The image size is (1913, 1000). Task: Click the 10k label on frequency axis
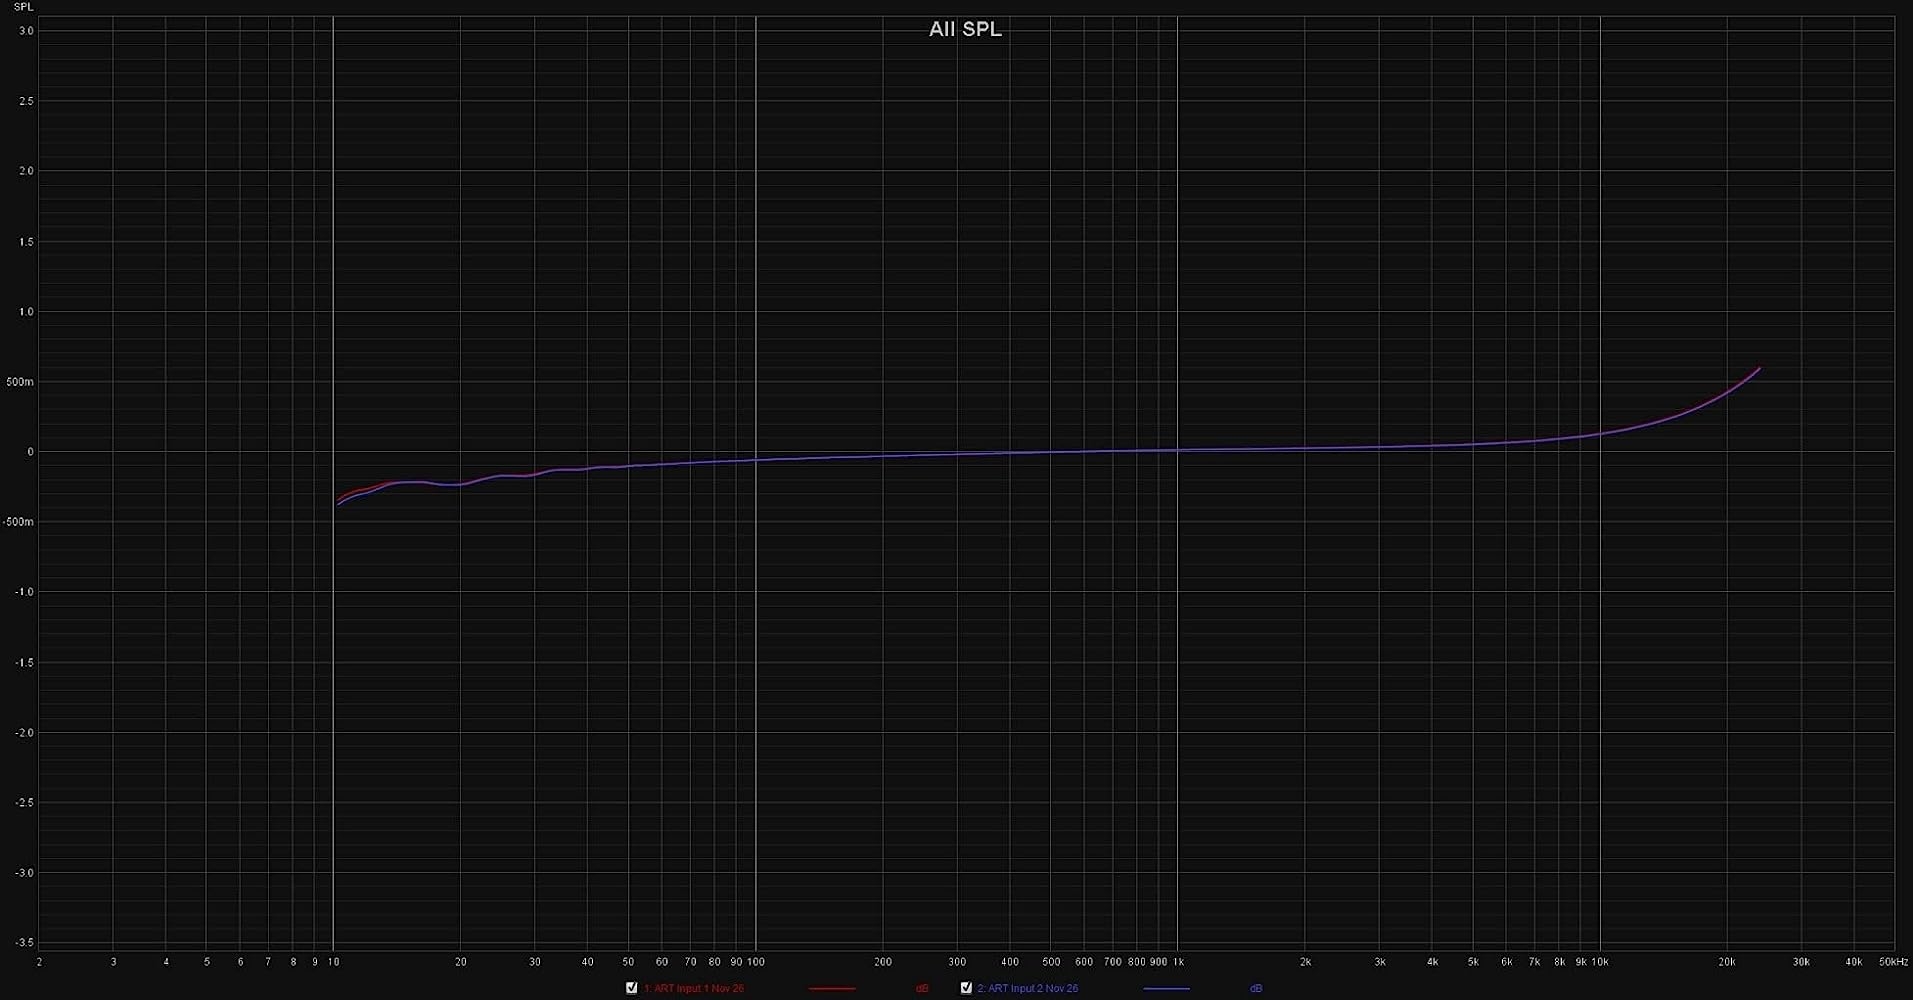pyautogui.click(x=1600, y=962)
